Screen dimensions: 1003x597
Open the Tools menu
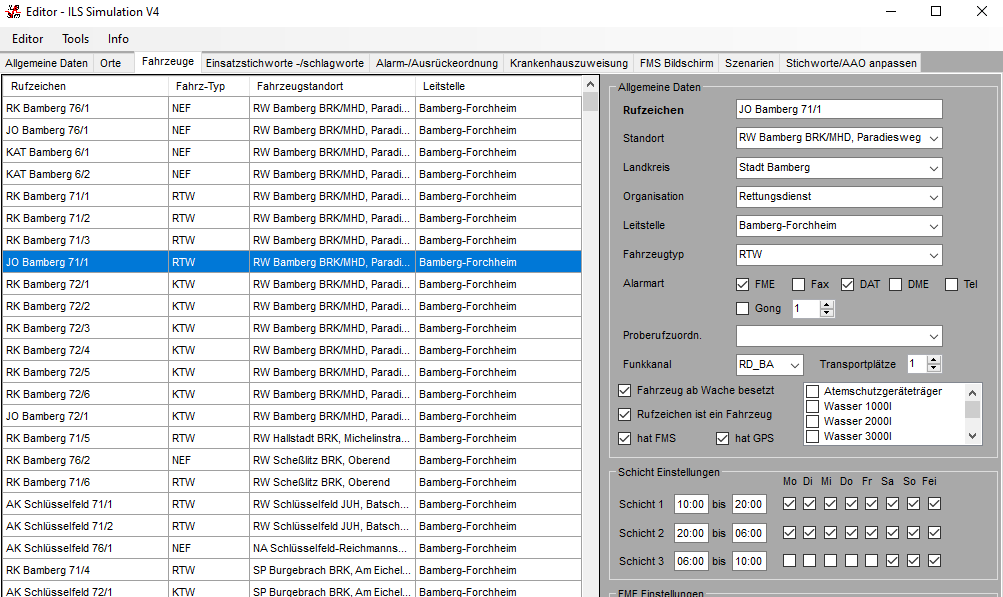click(x=76, y=39)
